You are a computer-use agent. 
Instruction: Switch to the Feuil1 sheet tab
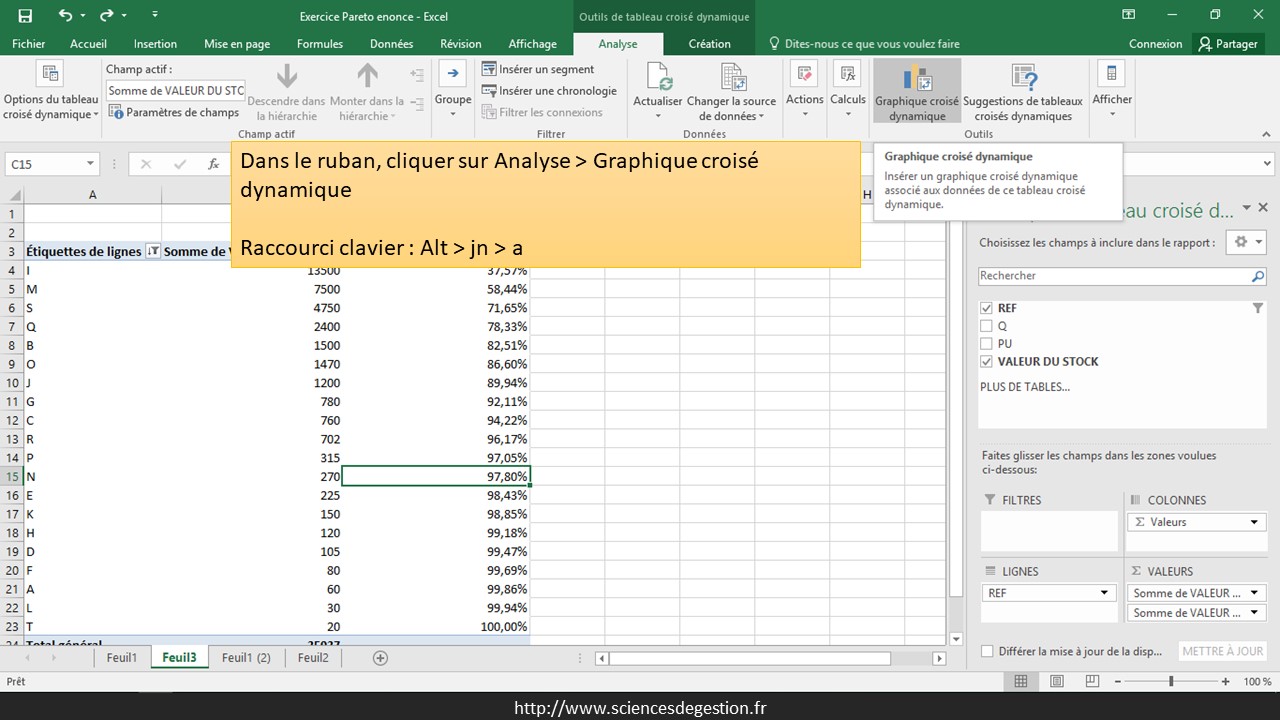pos(121,658)
